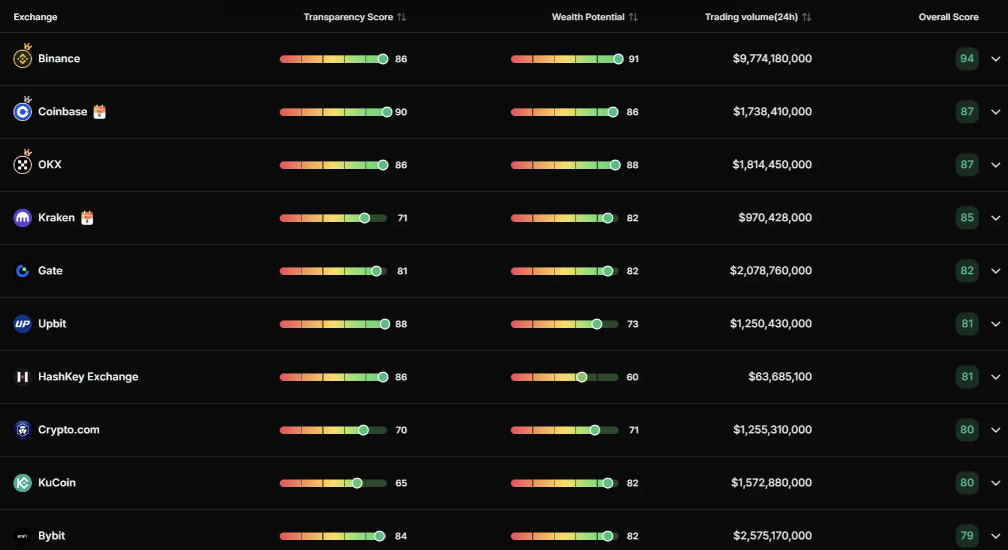Click the KuCoin logo icon
Viewport: 1008px width, 550px height.
pos(22,483)
